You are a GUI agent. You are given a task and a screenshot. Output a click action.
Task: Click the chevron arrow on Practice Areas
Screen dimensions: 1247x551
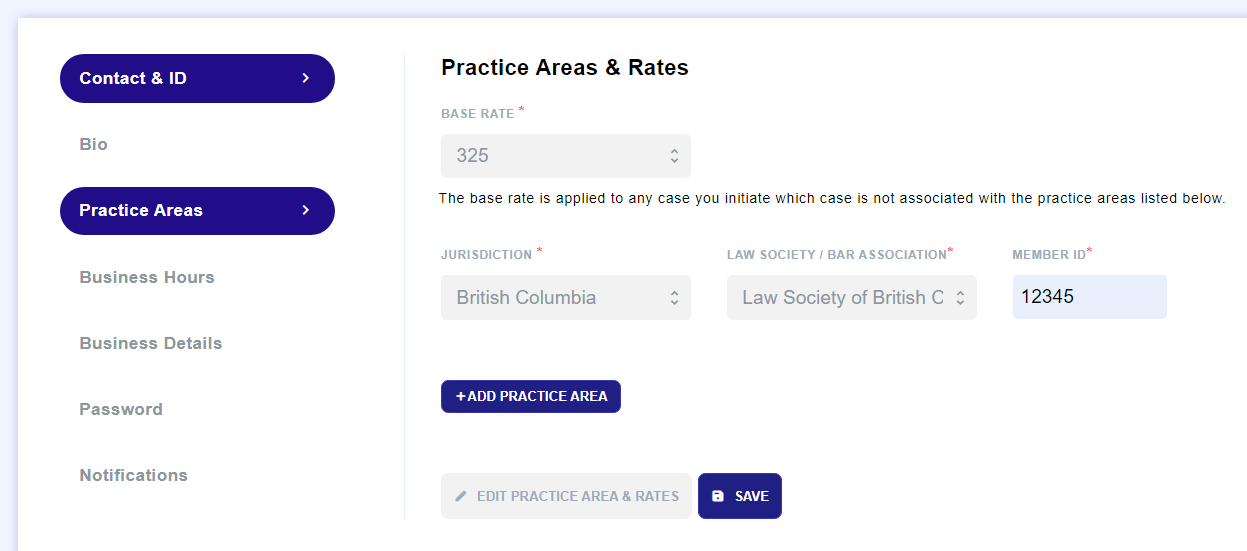coord(306,210)
